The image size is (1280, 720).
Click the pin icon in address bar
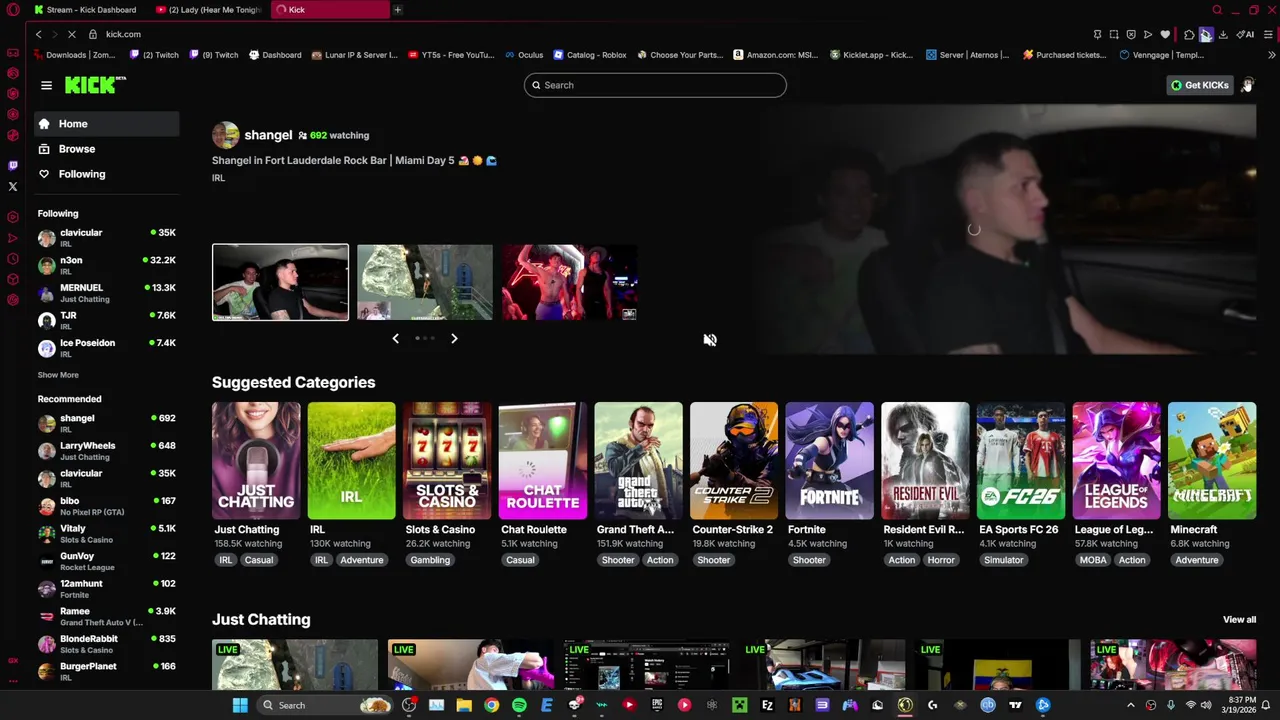pyautogui.click(x=1097, y=34)
